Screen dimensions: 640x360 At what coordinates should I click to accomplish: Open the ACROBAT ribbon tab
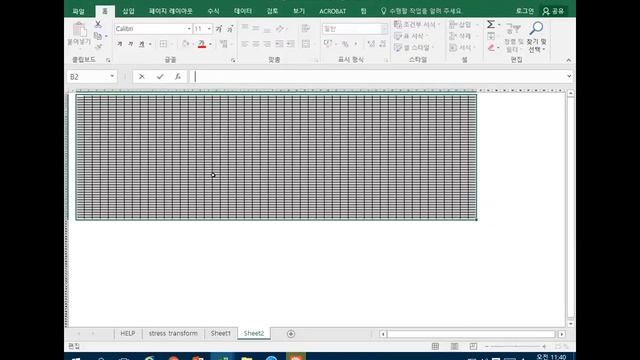[x=333, y=11]
